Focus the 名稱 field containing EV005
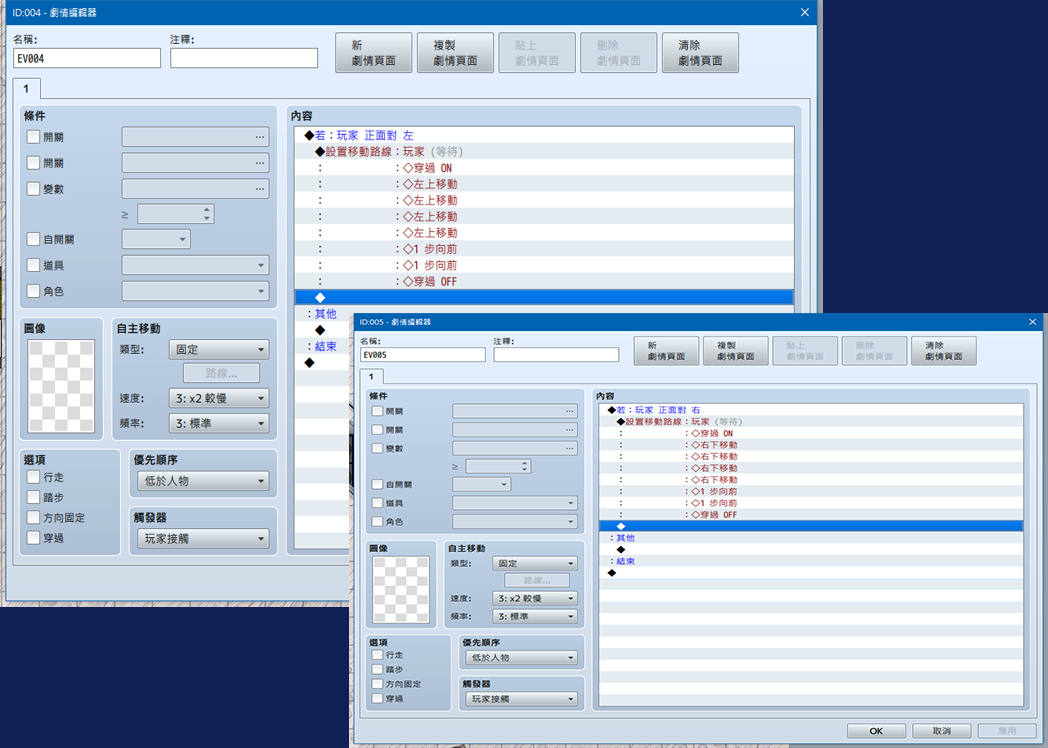This screenshot has height=748, width=1048. 422,355
